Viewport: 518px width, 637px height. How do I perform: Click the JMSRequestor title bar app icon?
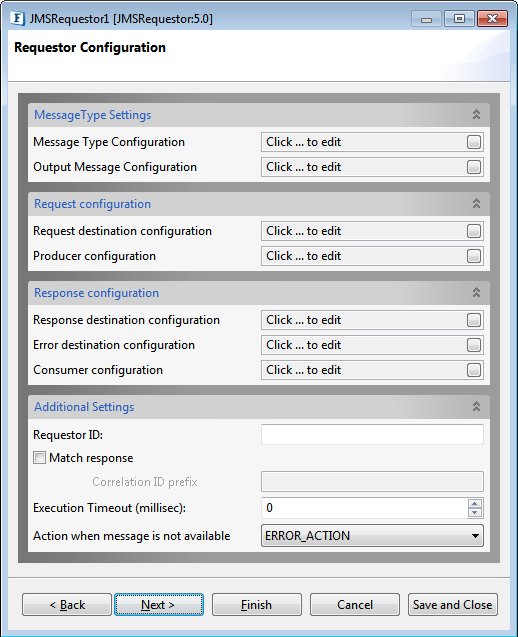pos(17,19)
